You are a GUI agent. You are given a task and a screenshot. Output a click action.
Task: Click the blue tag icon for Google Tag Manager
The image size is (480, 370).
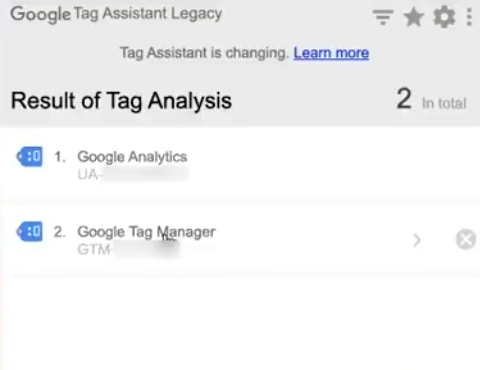point(30,231)
